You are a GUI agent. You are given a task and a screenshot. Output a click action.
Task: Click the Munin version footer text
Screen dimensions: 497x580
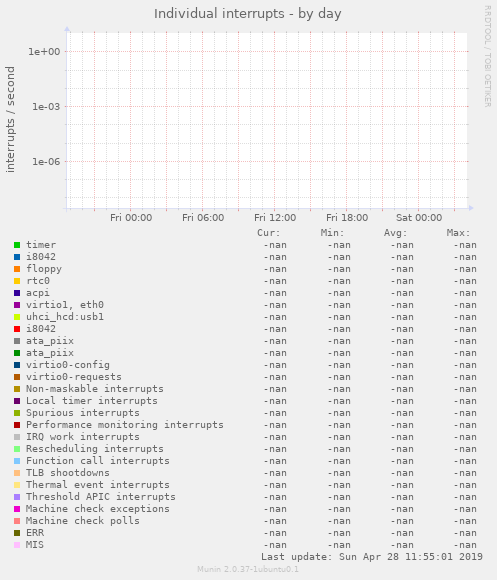[x=248, y=569]
